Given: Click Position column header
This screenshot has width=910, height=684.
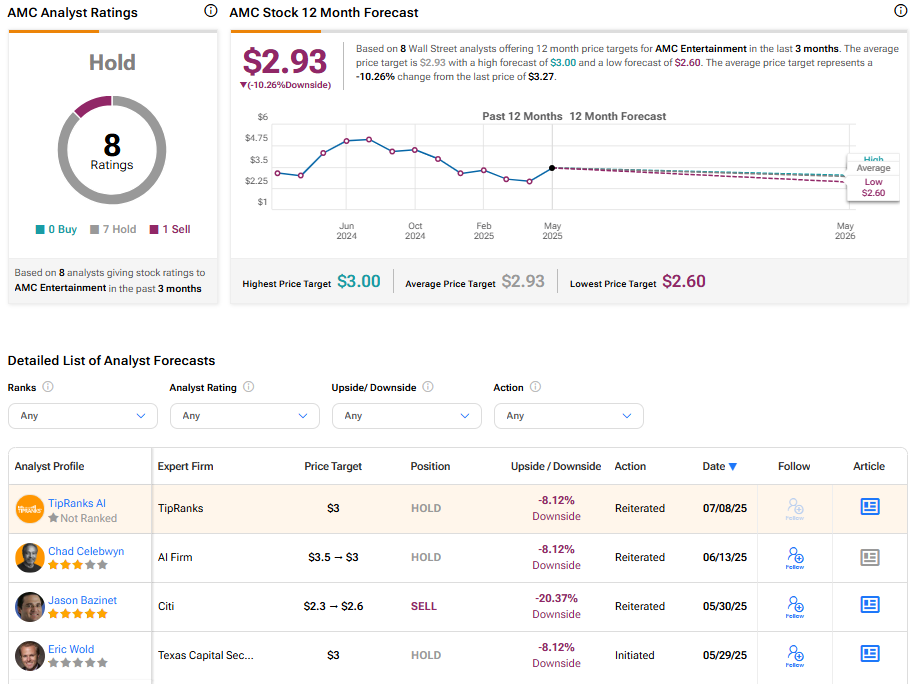Looking at the screenshot, I should click(x=430, y=466).
